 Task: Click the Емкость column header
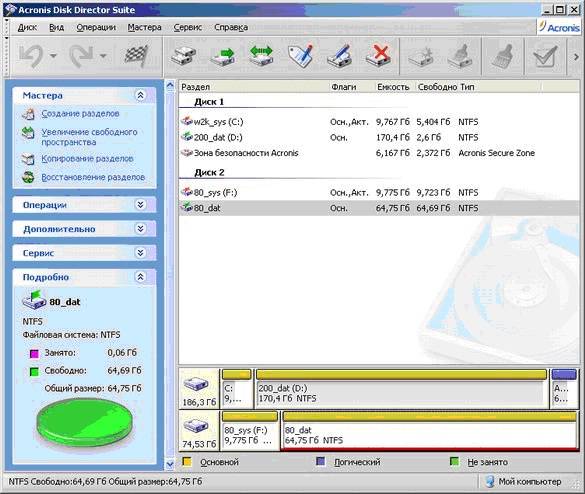pos(395,87)
